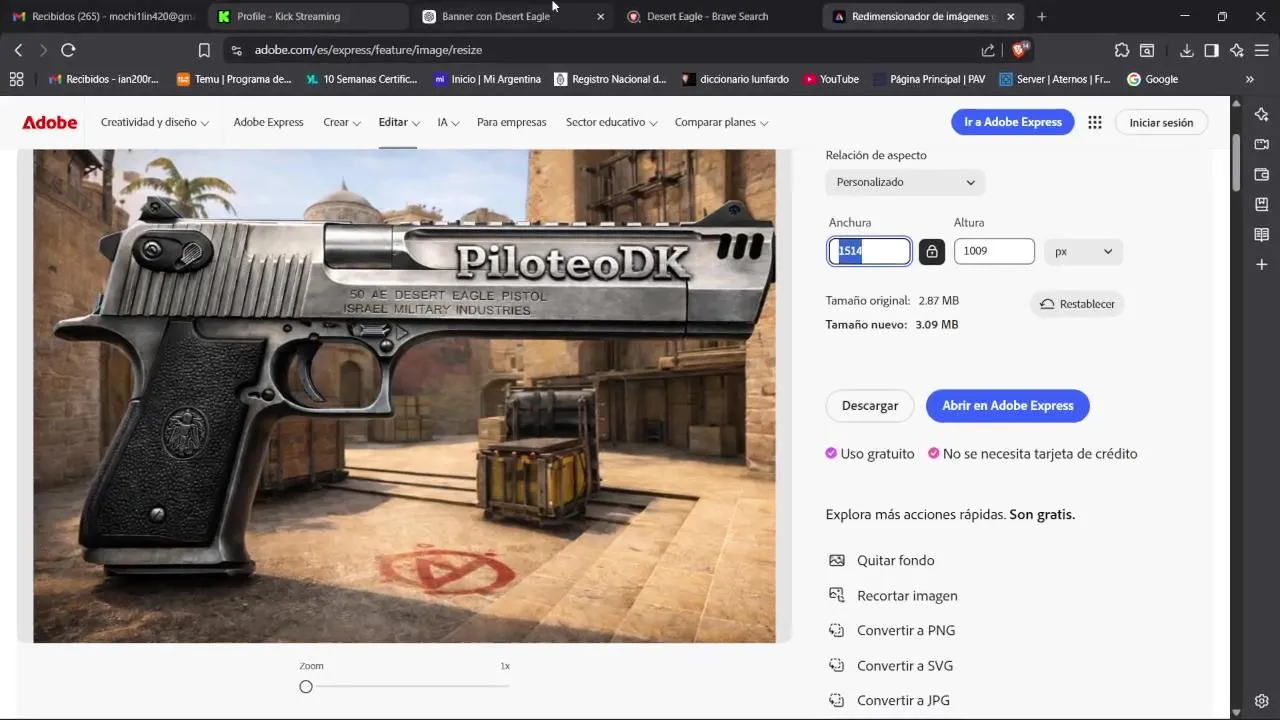1280x720 pixels.
Task: Click the Iniciar sesión button
Action: 1161,122
